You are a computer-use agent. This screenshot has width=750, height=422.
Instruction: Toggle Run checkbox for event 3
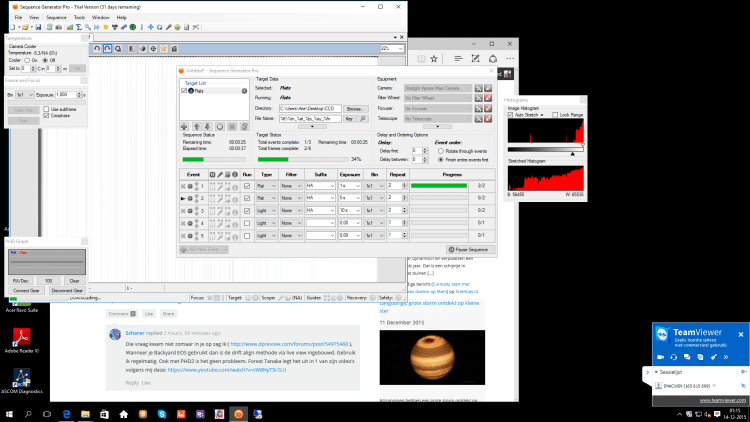tap(247, 211)
